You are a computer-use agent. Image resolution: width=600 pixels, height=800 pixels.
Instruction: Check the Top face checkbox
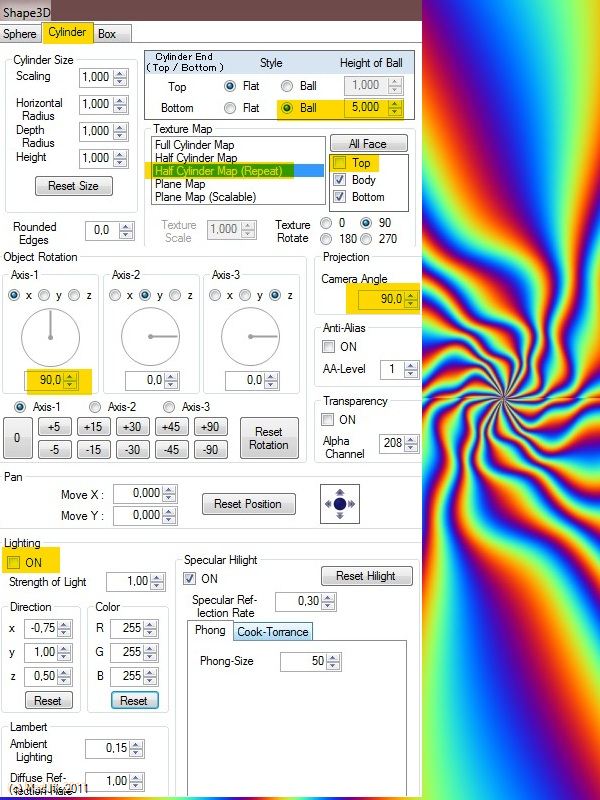339,163
